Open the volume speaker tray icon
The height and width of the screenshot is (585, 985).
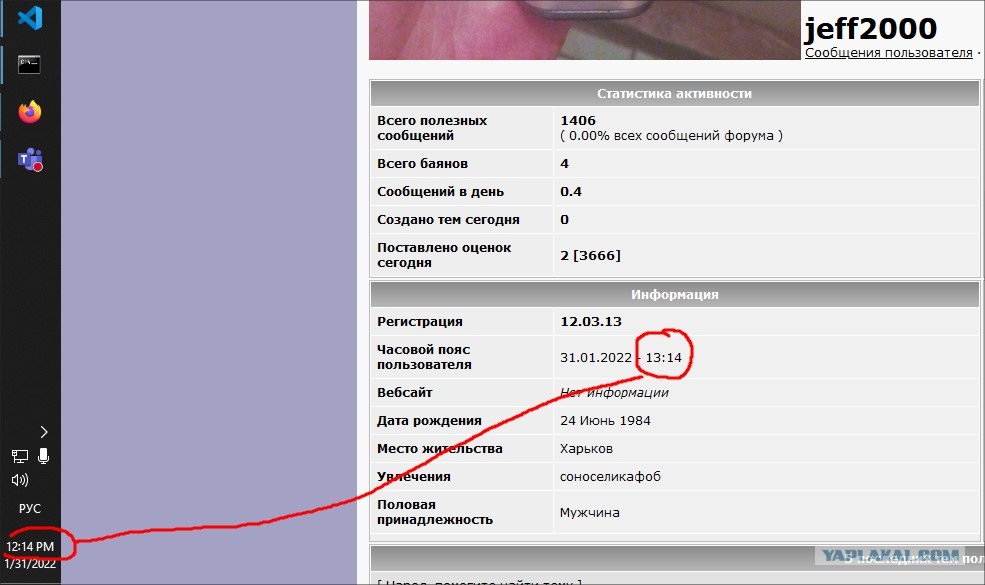[x=19, y=480]
